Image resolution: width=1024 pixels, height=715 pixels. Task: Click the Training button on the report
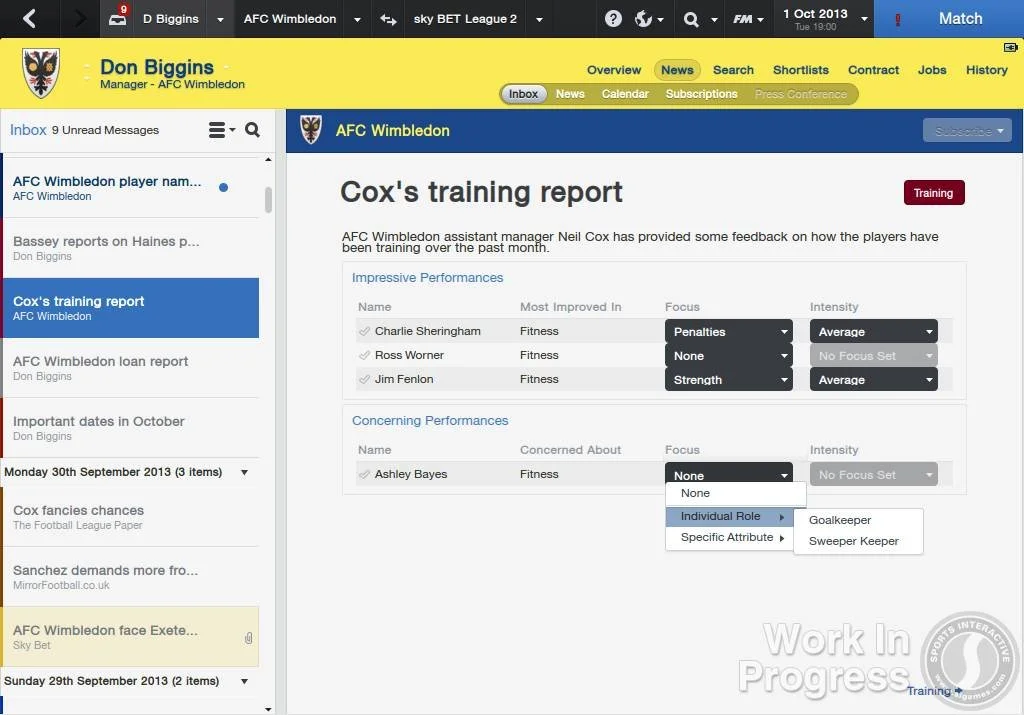[933, 192]
